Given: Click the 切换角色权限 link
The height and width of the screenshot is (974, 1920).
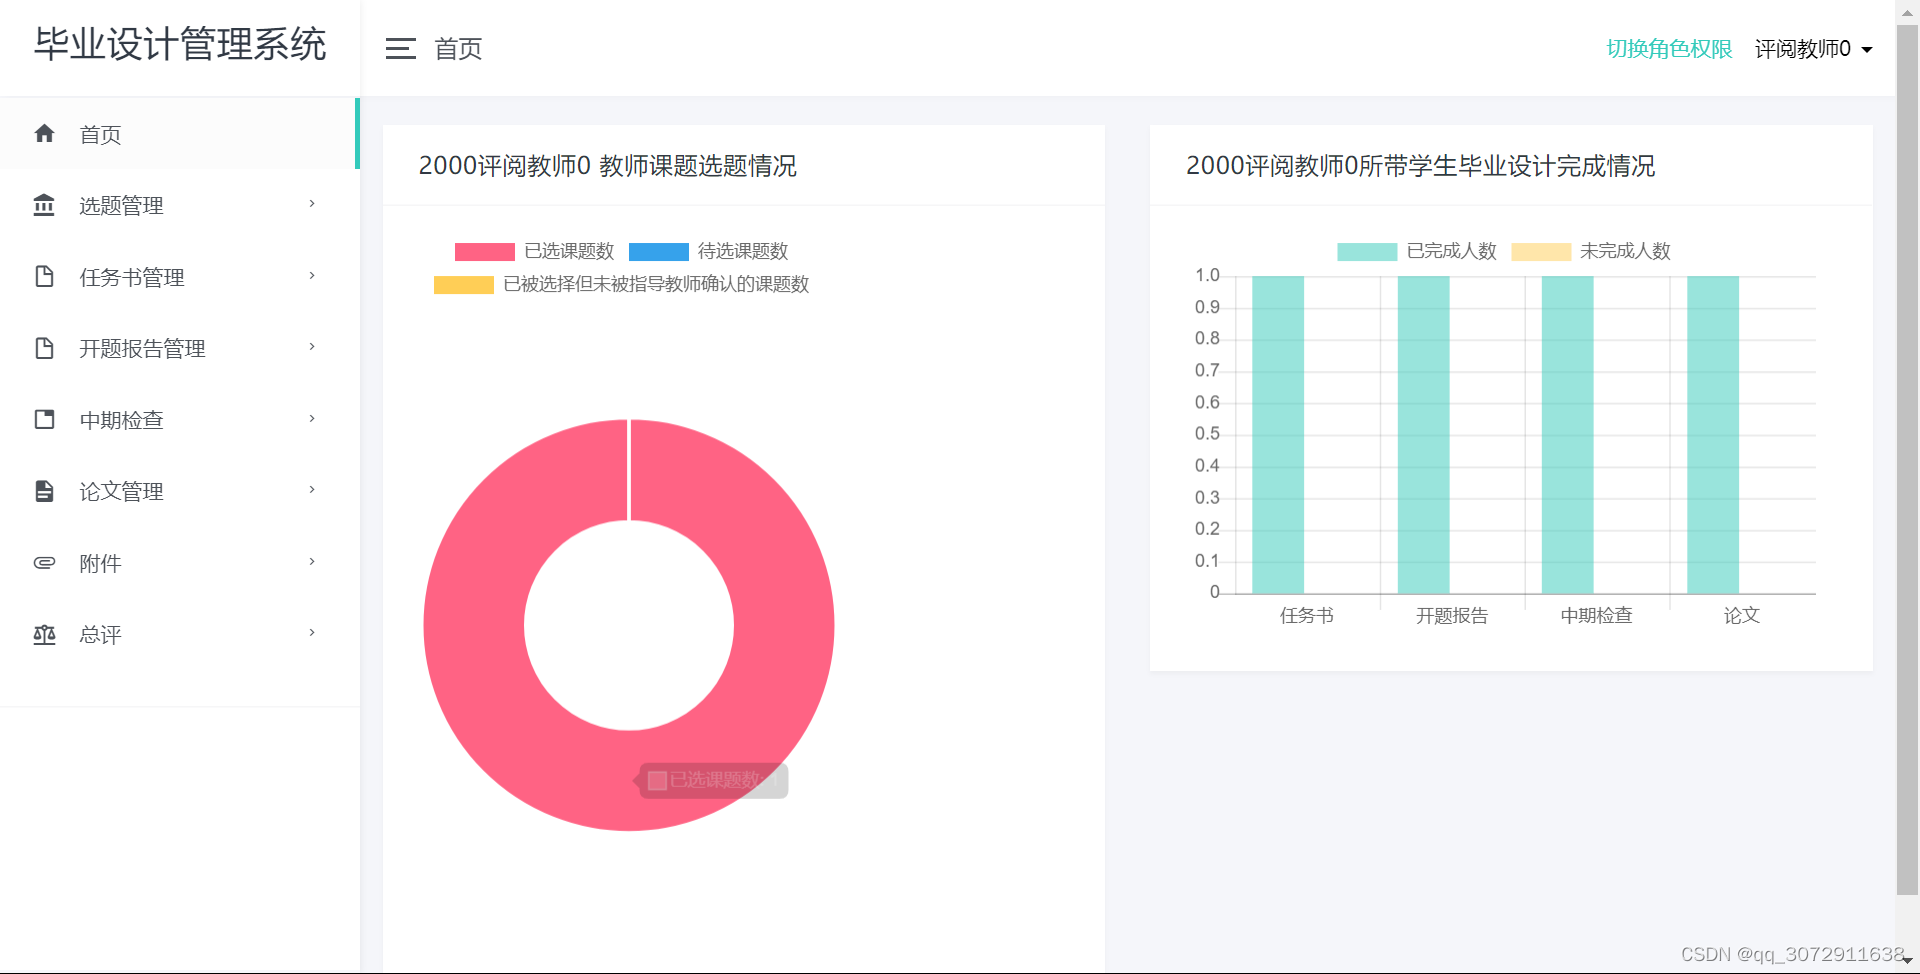Looking at the screenshot, I should tap(1669, 49).
